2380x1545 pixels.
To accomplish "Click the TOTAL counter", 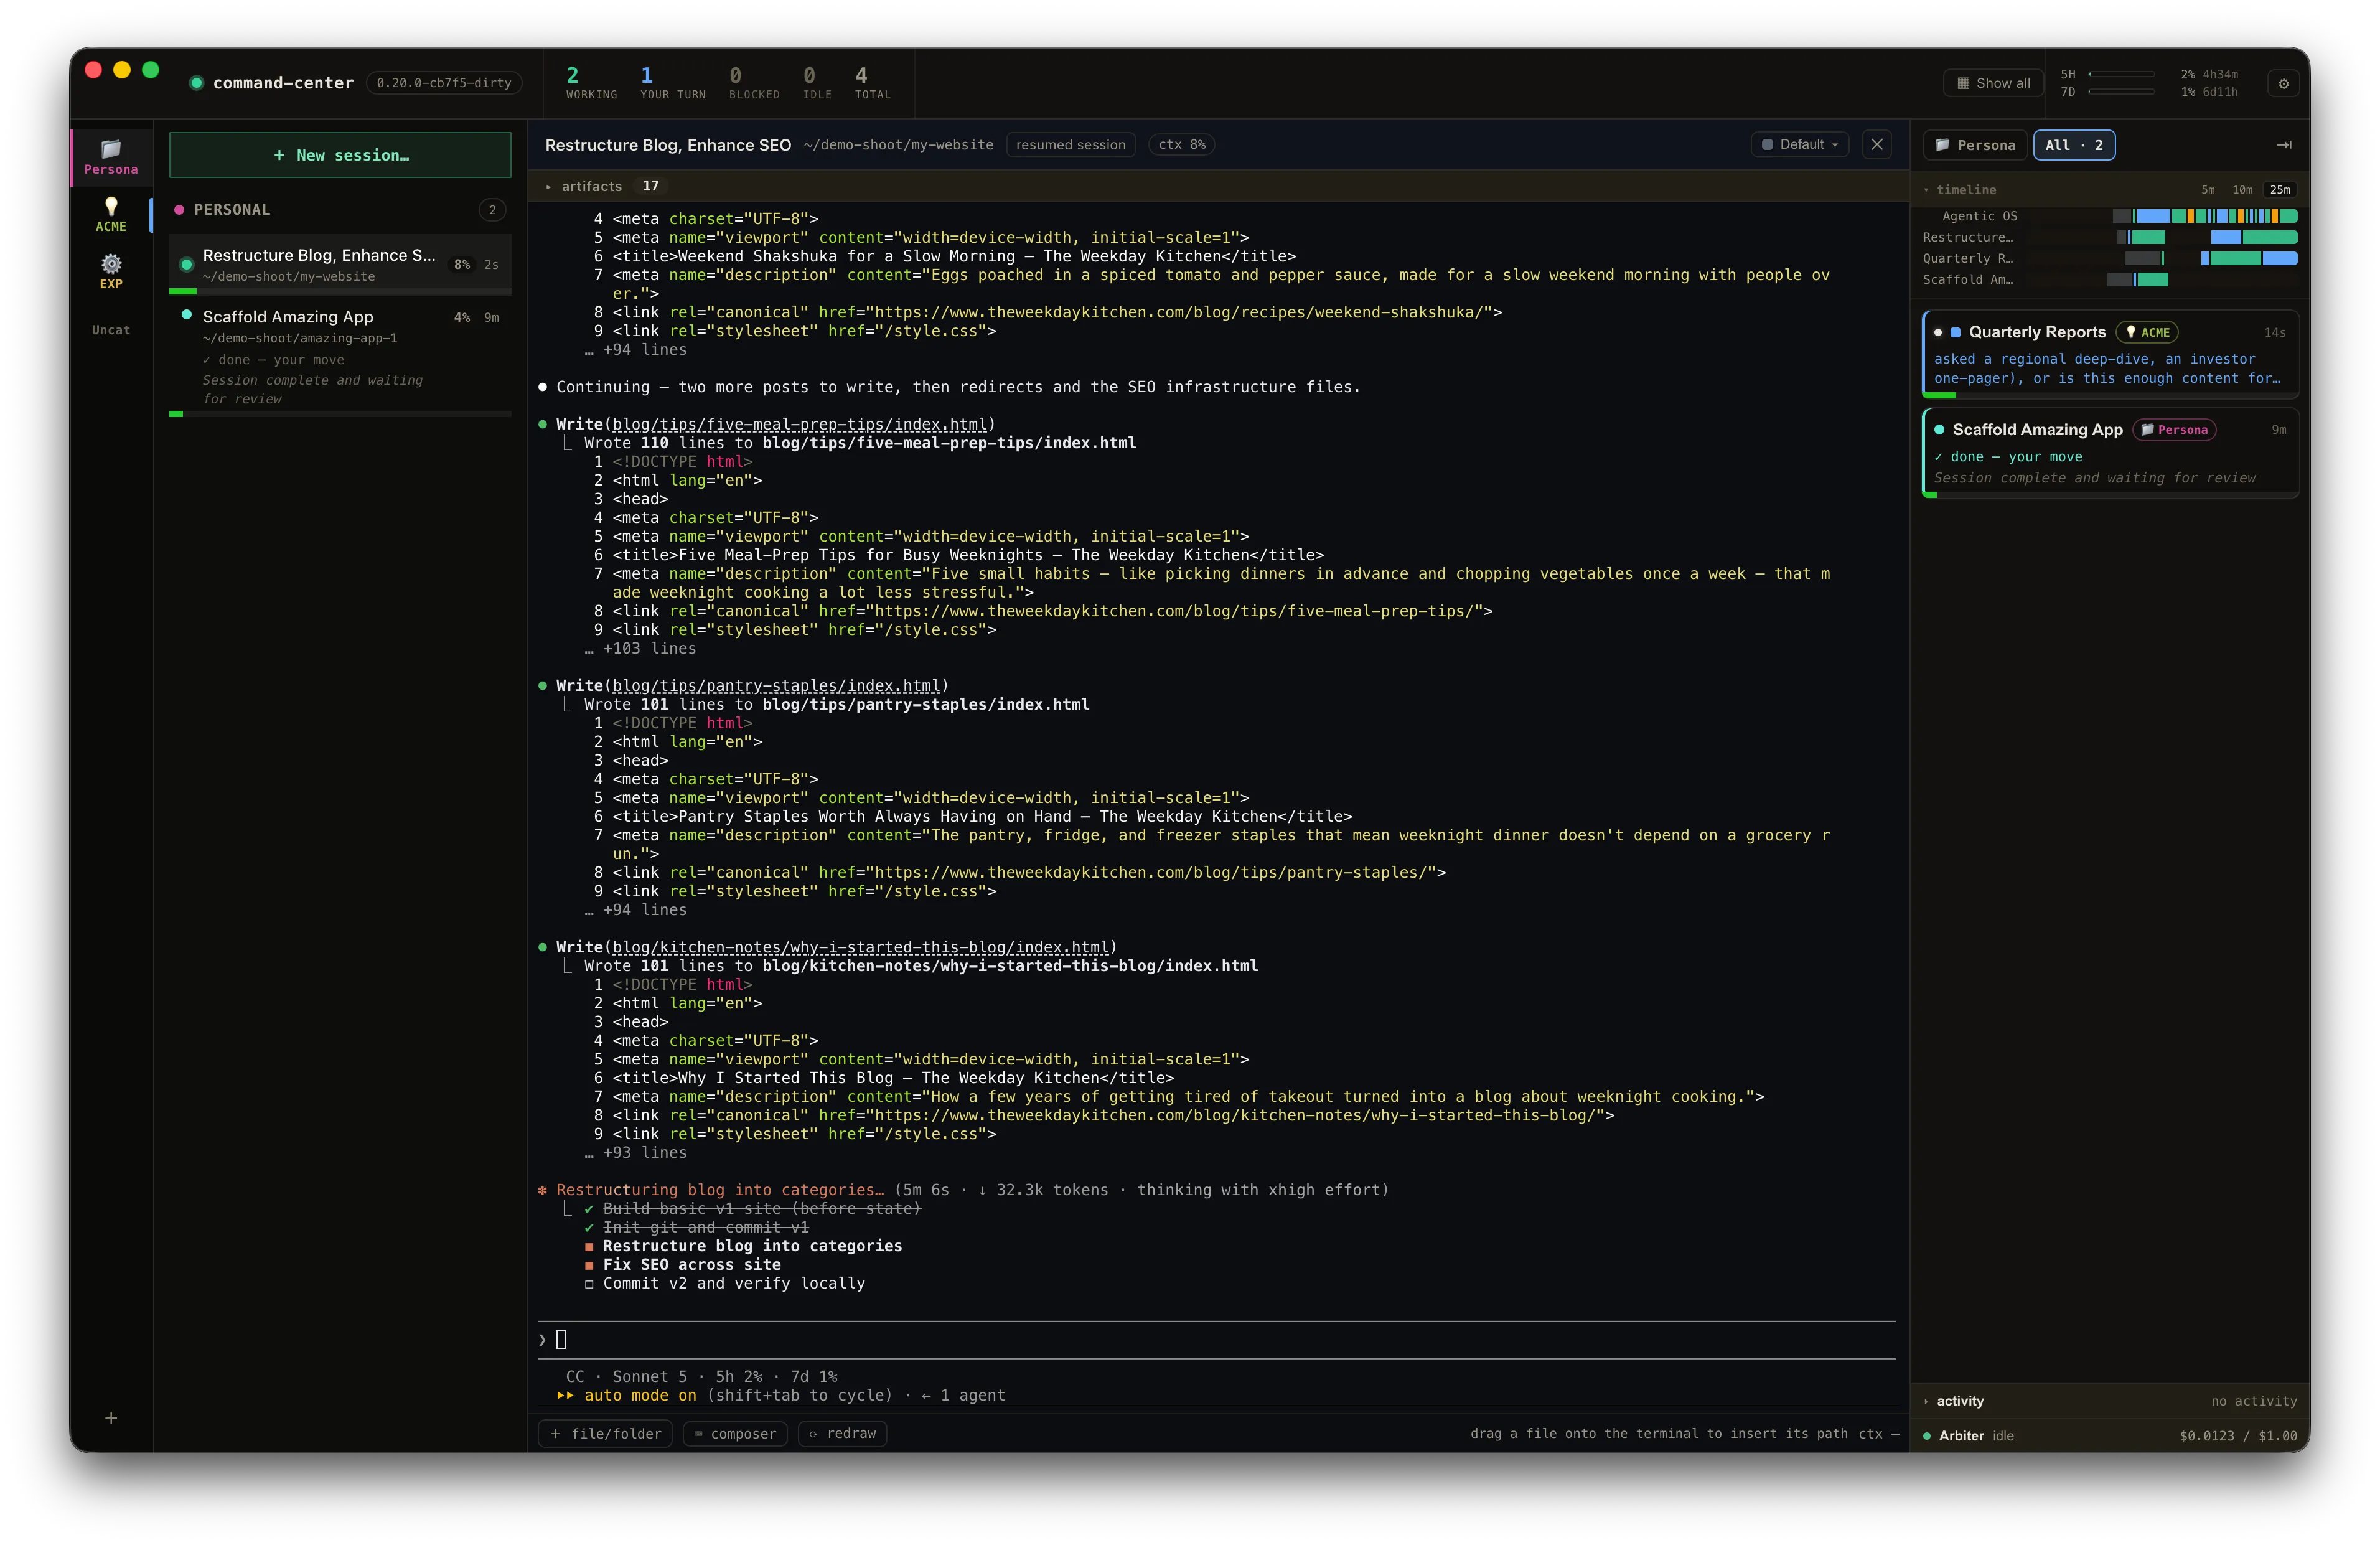I will [872, 83].
